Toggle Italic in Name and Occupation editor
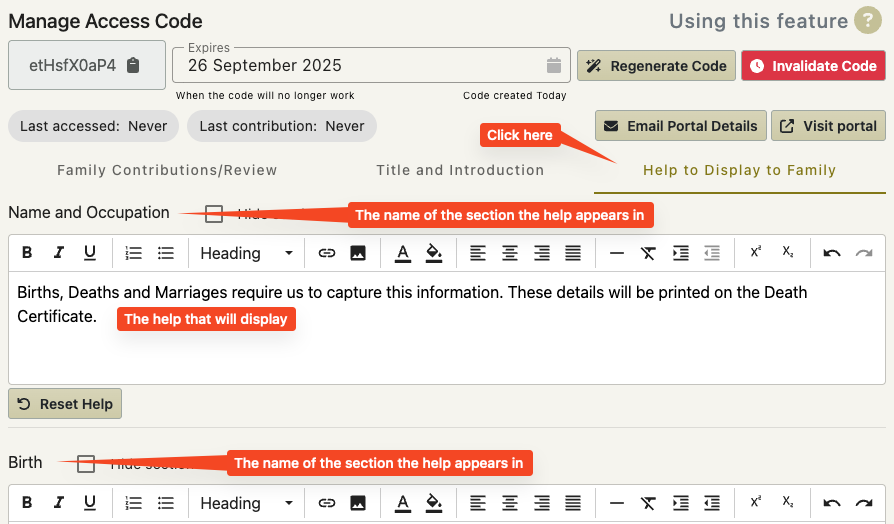Screen dimensions: 894x524 (58, 253)
